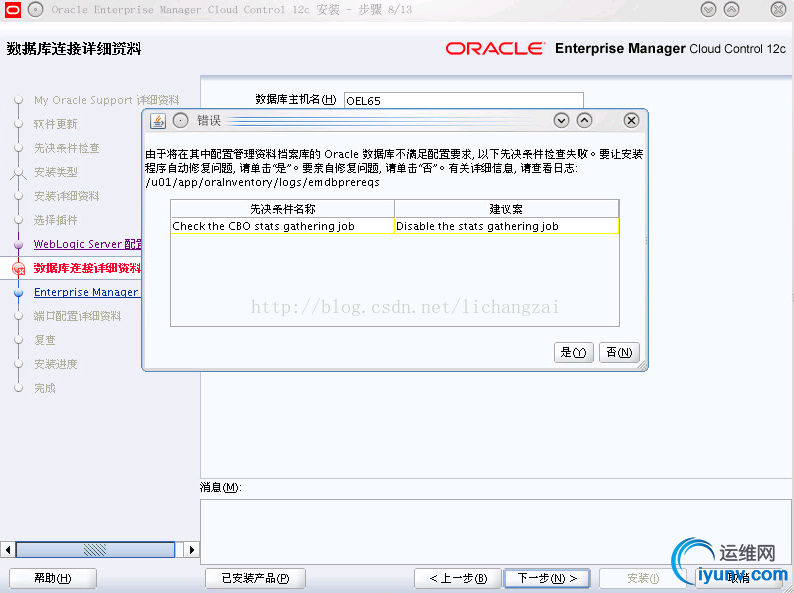Select the 'Check the CBO stats gathering job' cell
This screenshot has height=593, width=794.
(283, 226)
